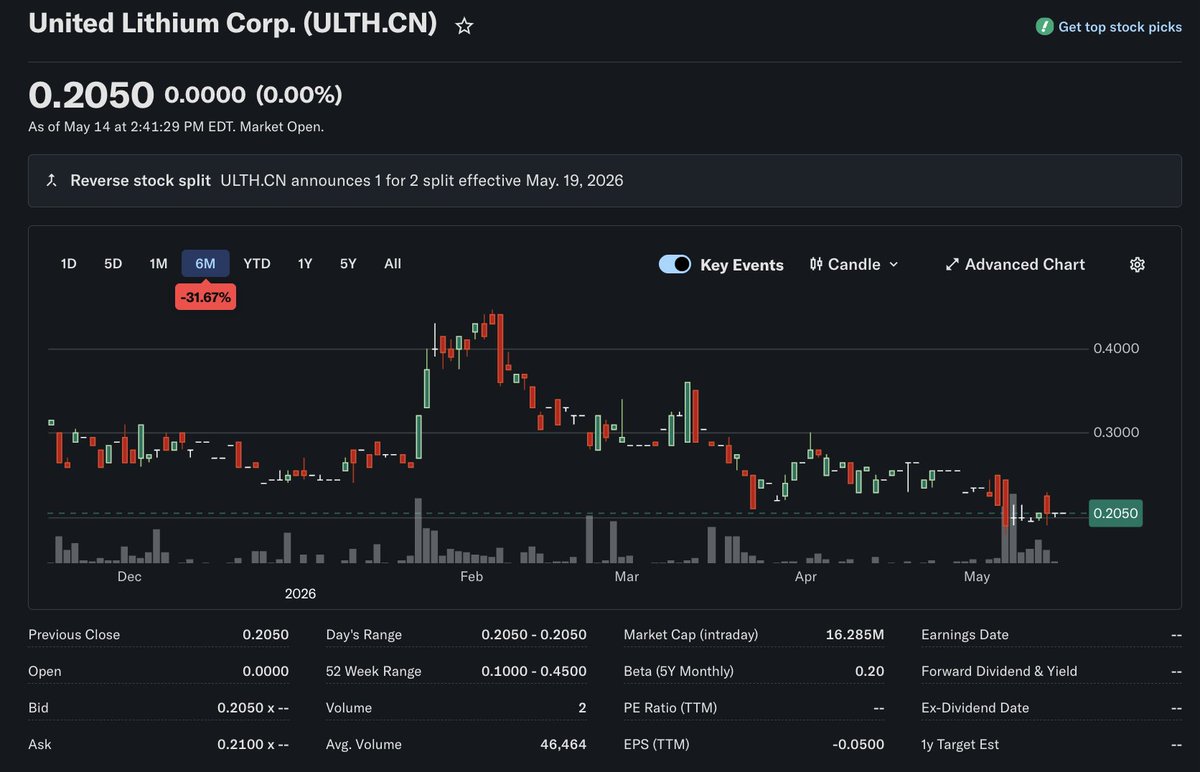Click the candlestick chart type icon

pyautogui.click(x=816, y=264)
